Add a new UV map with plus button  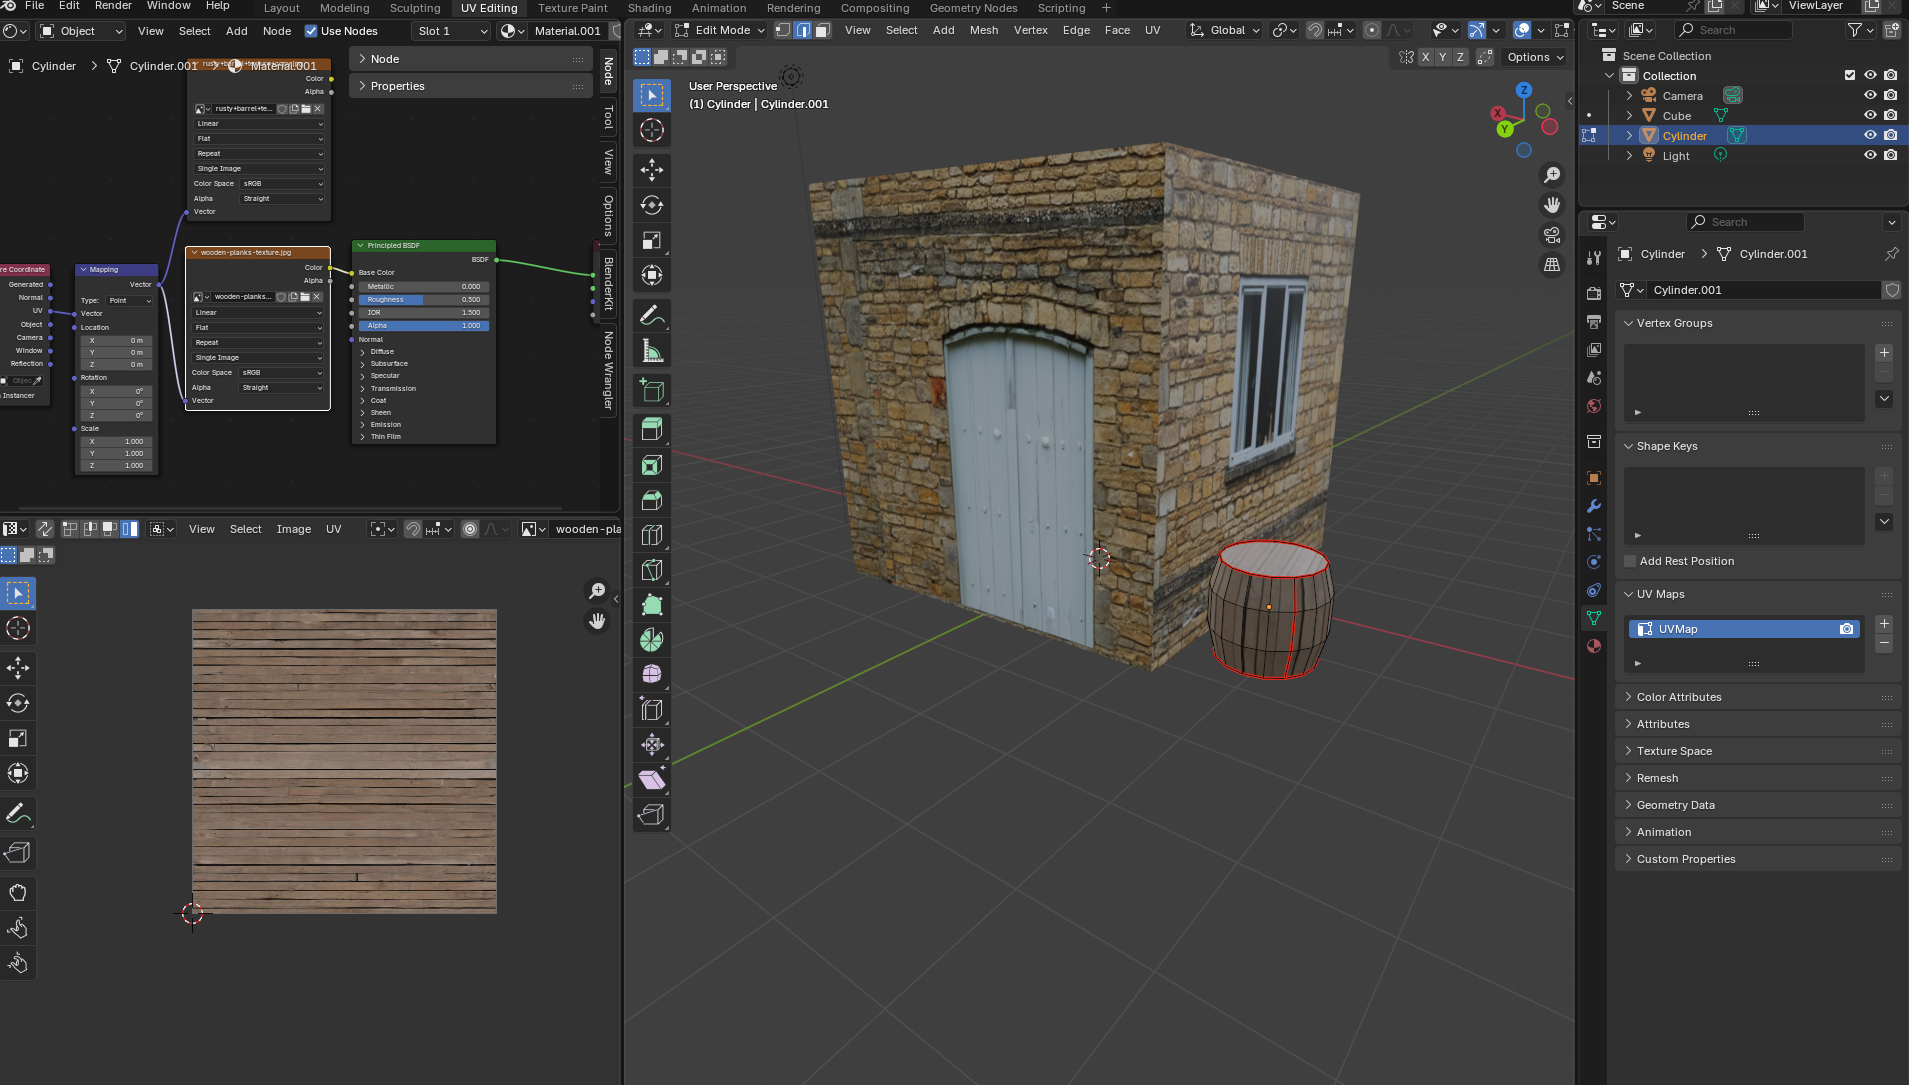tap(1884, 623)
